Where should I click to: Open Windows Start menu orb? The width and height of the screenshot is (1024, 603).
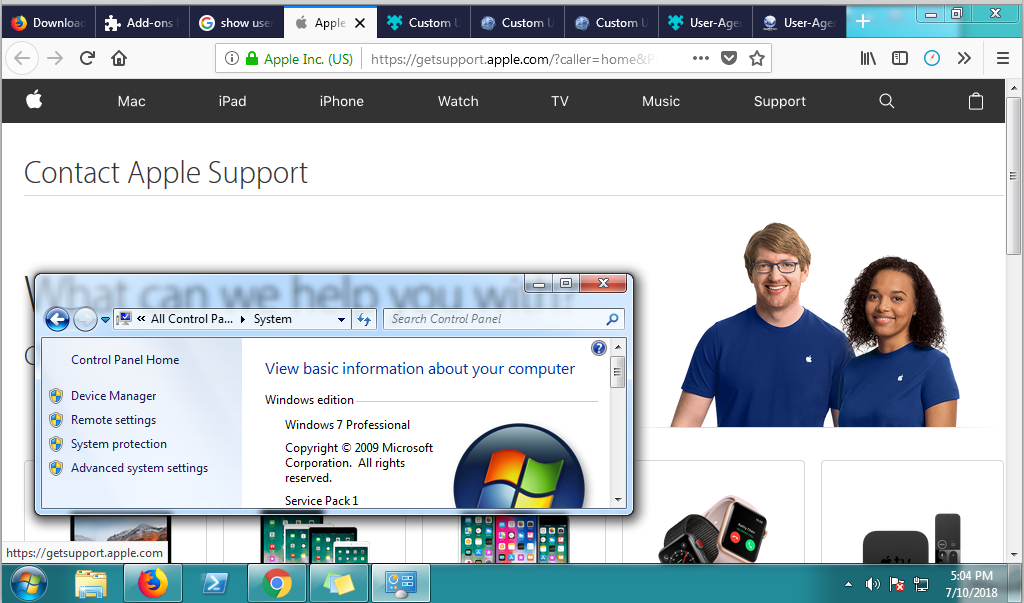tap(29, 583)
